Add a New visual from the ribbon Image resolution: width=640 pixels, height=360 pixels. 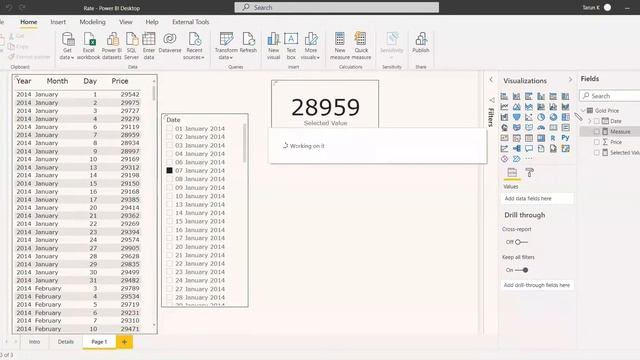273,46
